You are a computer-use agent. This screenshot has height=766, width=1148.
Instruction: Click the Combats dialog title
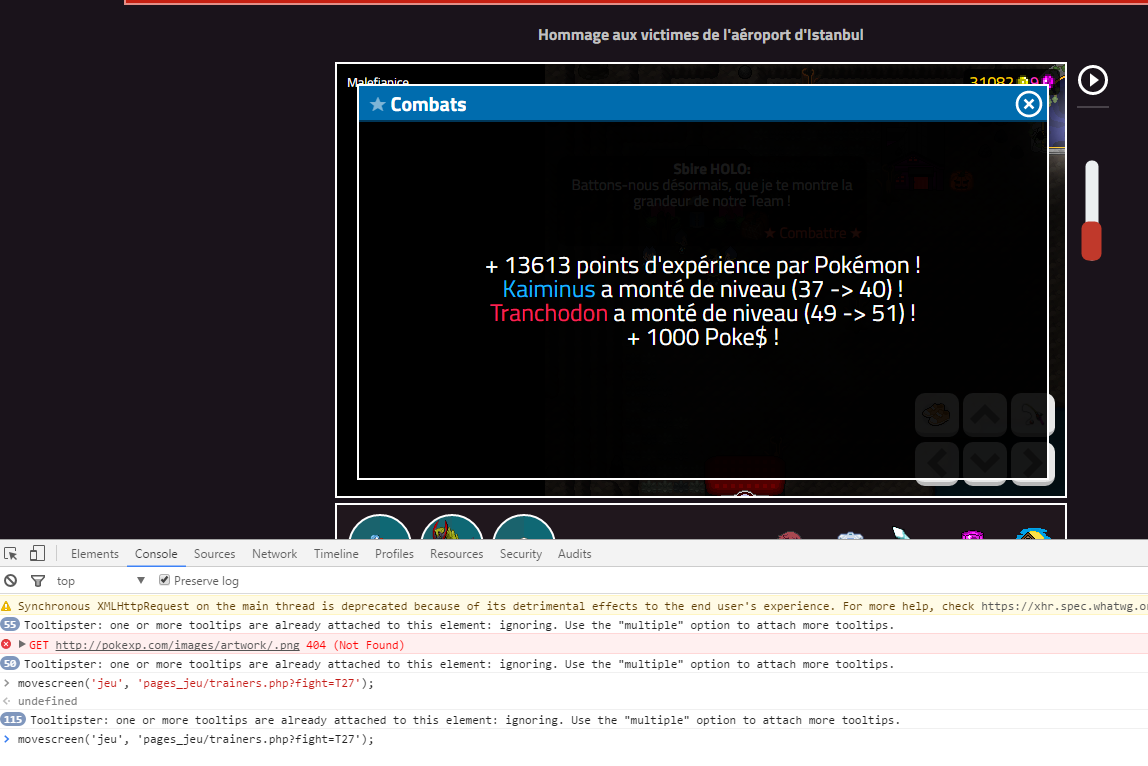[x=428, y=105]
